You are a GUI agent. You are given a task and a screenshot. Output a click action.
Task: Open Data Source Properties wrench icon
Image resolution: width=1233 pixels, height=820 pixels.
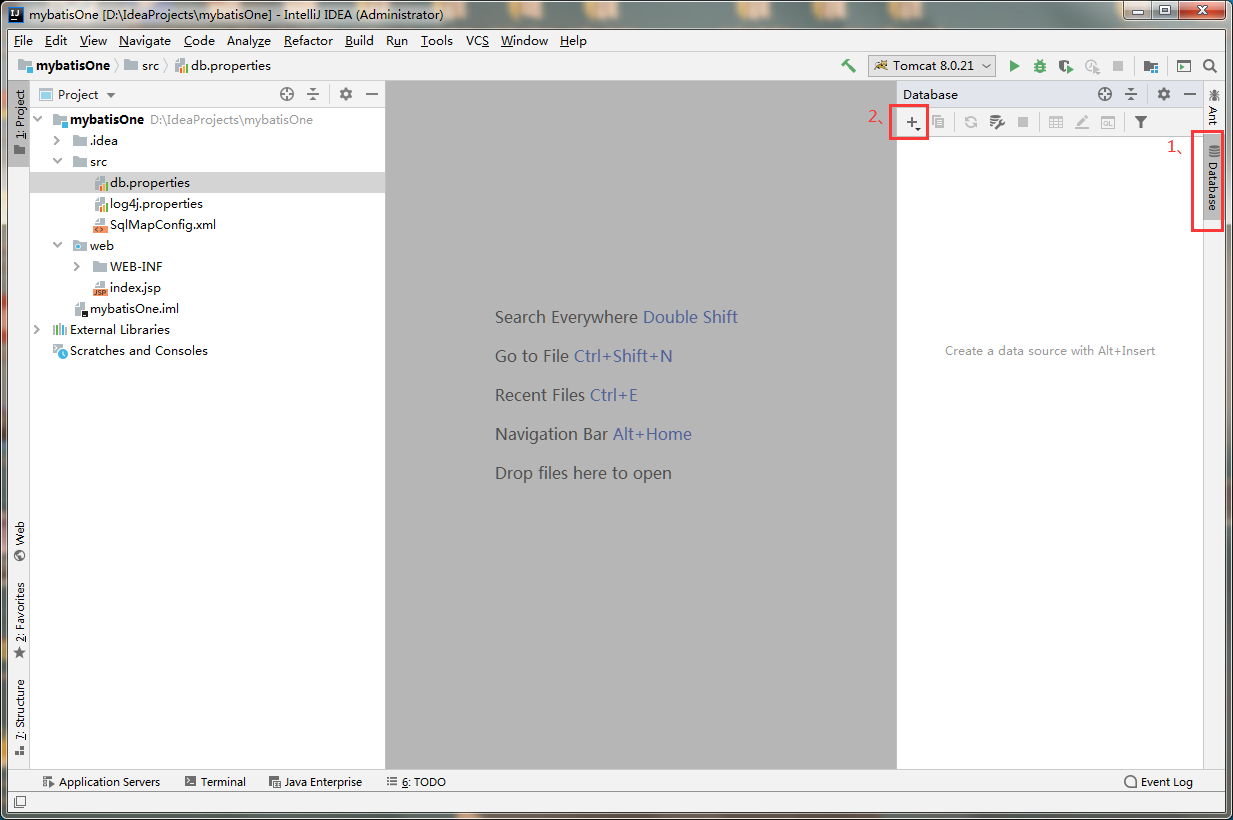[997, 122]
